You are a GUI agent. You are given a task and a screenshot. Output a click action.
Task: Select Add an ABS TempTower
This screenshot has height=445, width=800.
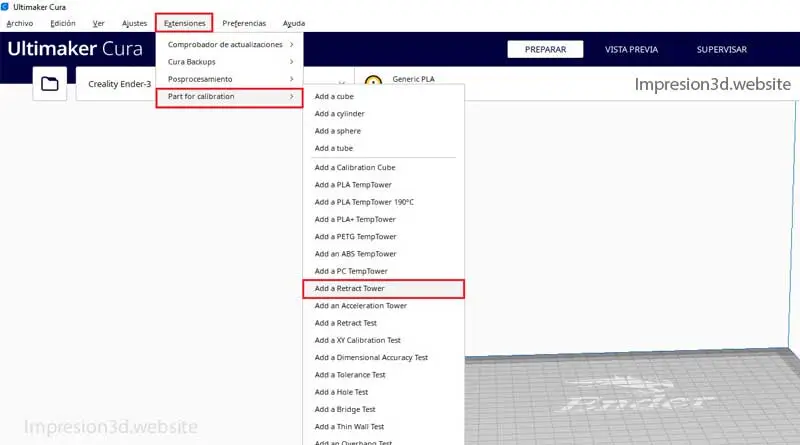pyautogui.click(x=384, y=254)
